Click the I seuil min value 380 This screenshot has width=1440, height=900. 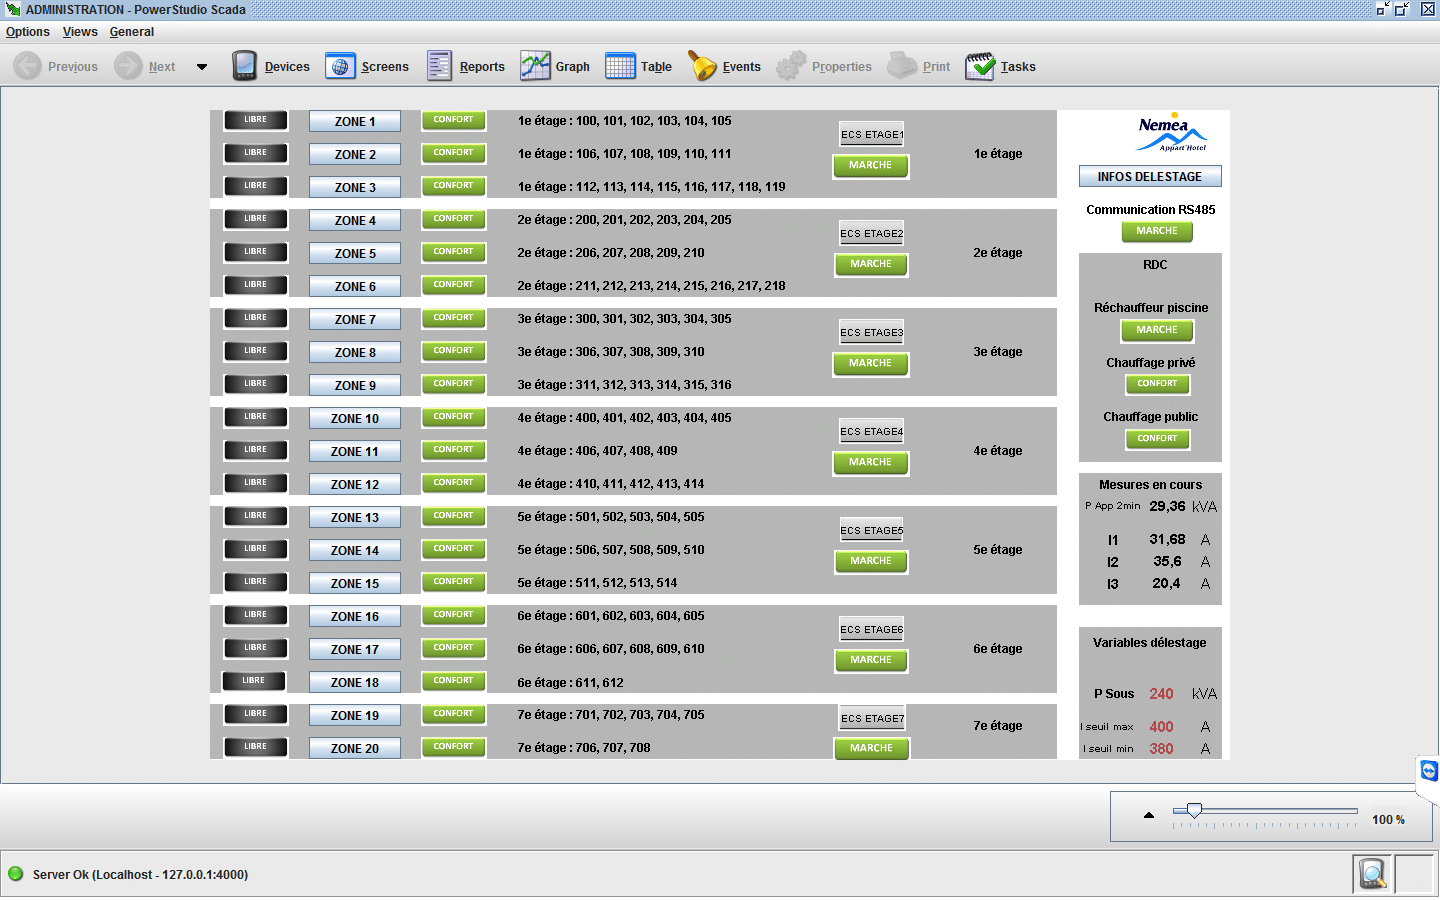[x=1161, y=748]
